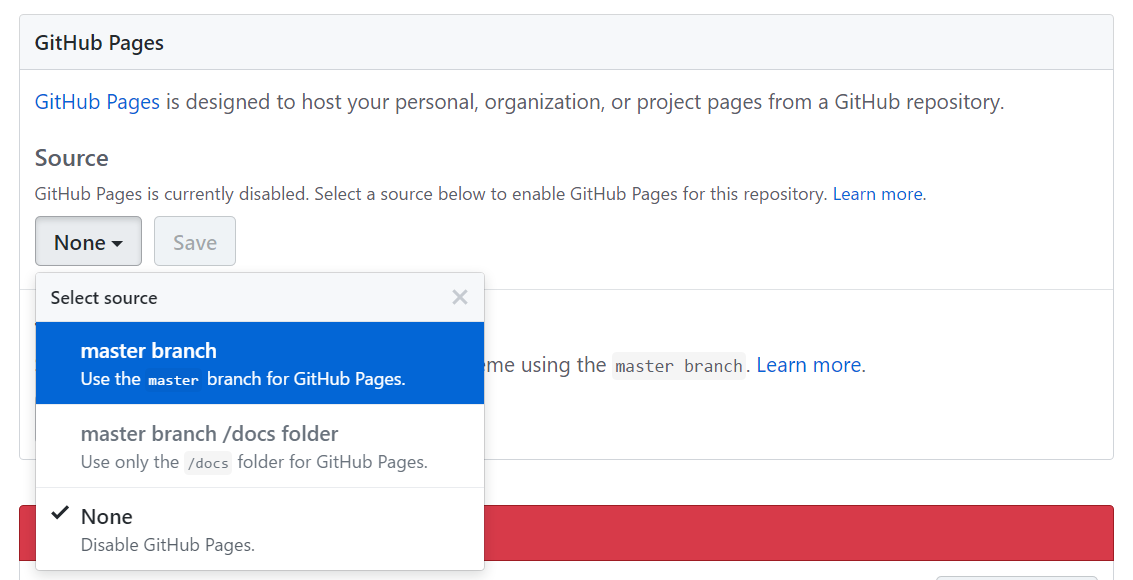Image resolution: width=1133 pixels, height=580 pixels.
Task: Click the master code tag in branch description
Action: 173,380
